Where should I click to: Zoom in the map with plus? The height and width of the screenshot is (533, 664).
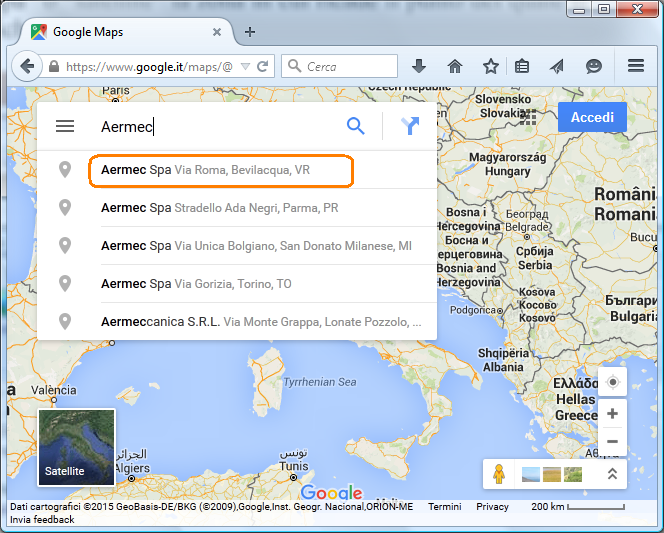tap(612, 414)
